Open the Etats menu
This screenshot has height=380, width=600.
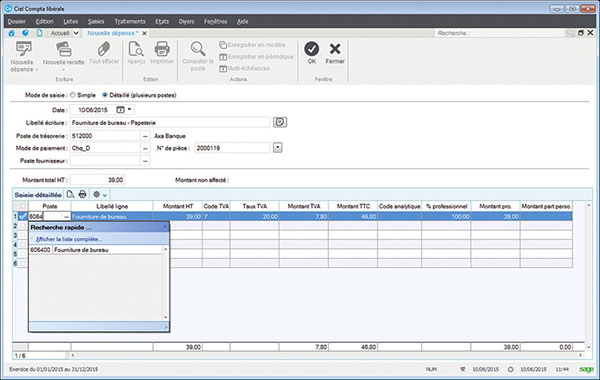tap(162, 21)
